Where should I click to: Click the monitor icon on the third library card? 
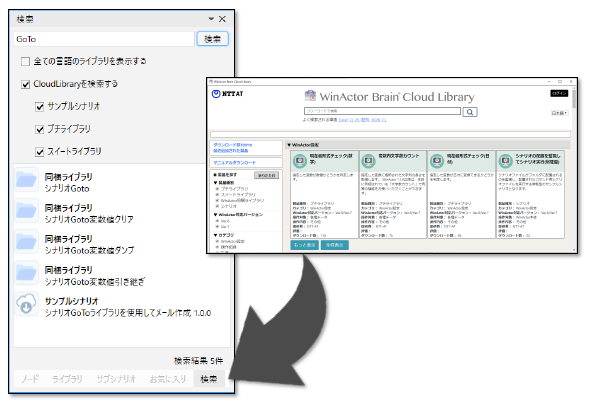(437, 161)
